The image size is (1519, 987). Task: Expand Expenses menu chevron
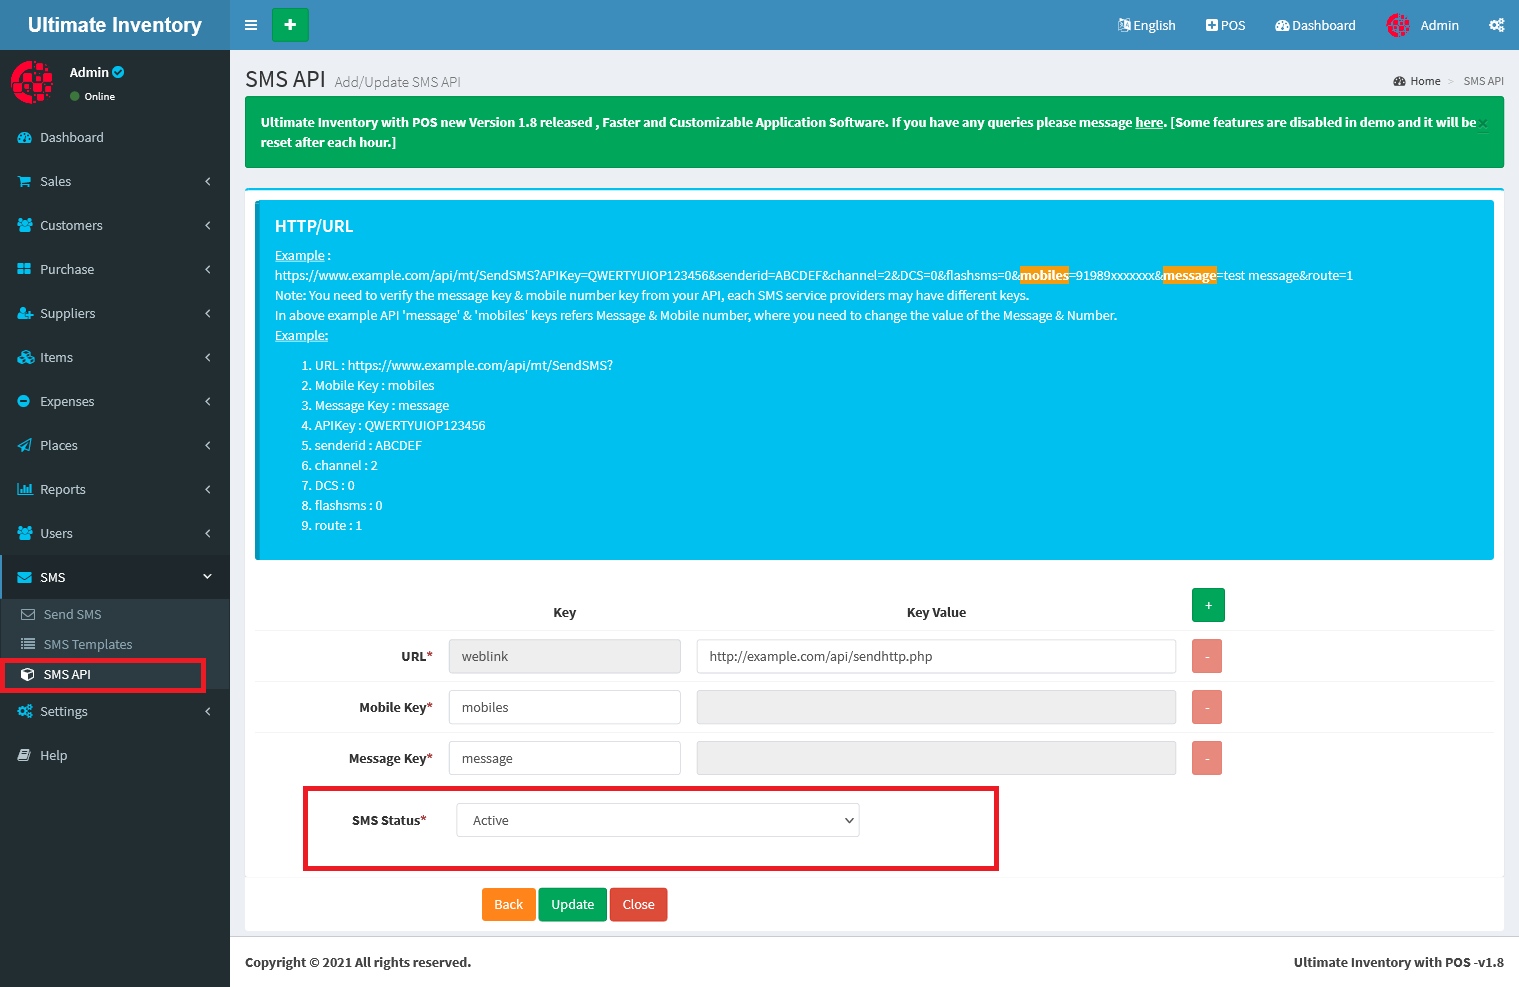click(x=208, y=402)
